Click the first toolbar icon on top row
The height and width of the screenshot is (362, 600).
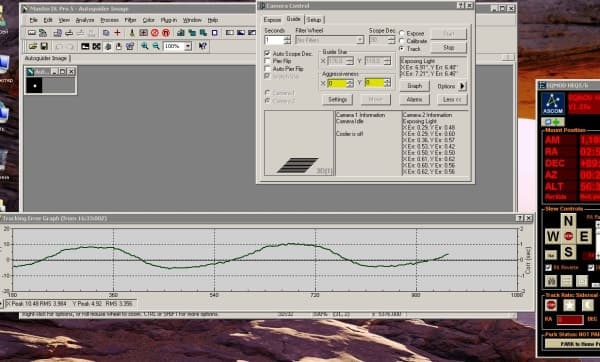click(x=32, y=33)
